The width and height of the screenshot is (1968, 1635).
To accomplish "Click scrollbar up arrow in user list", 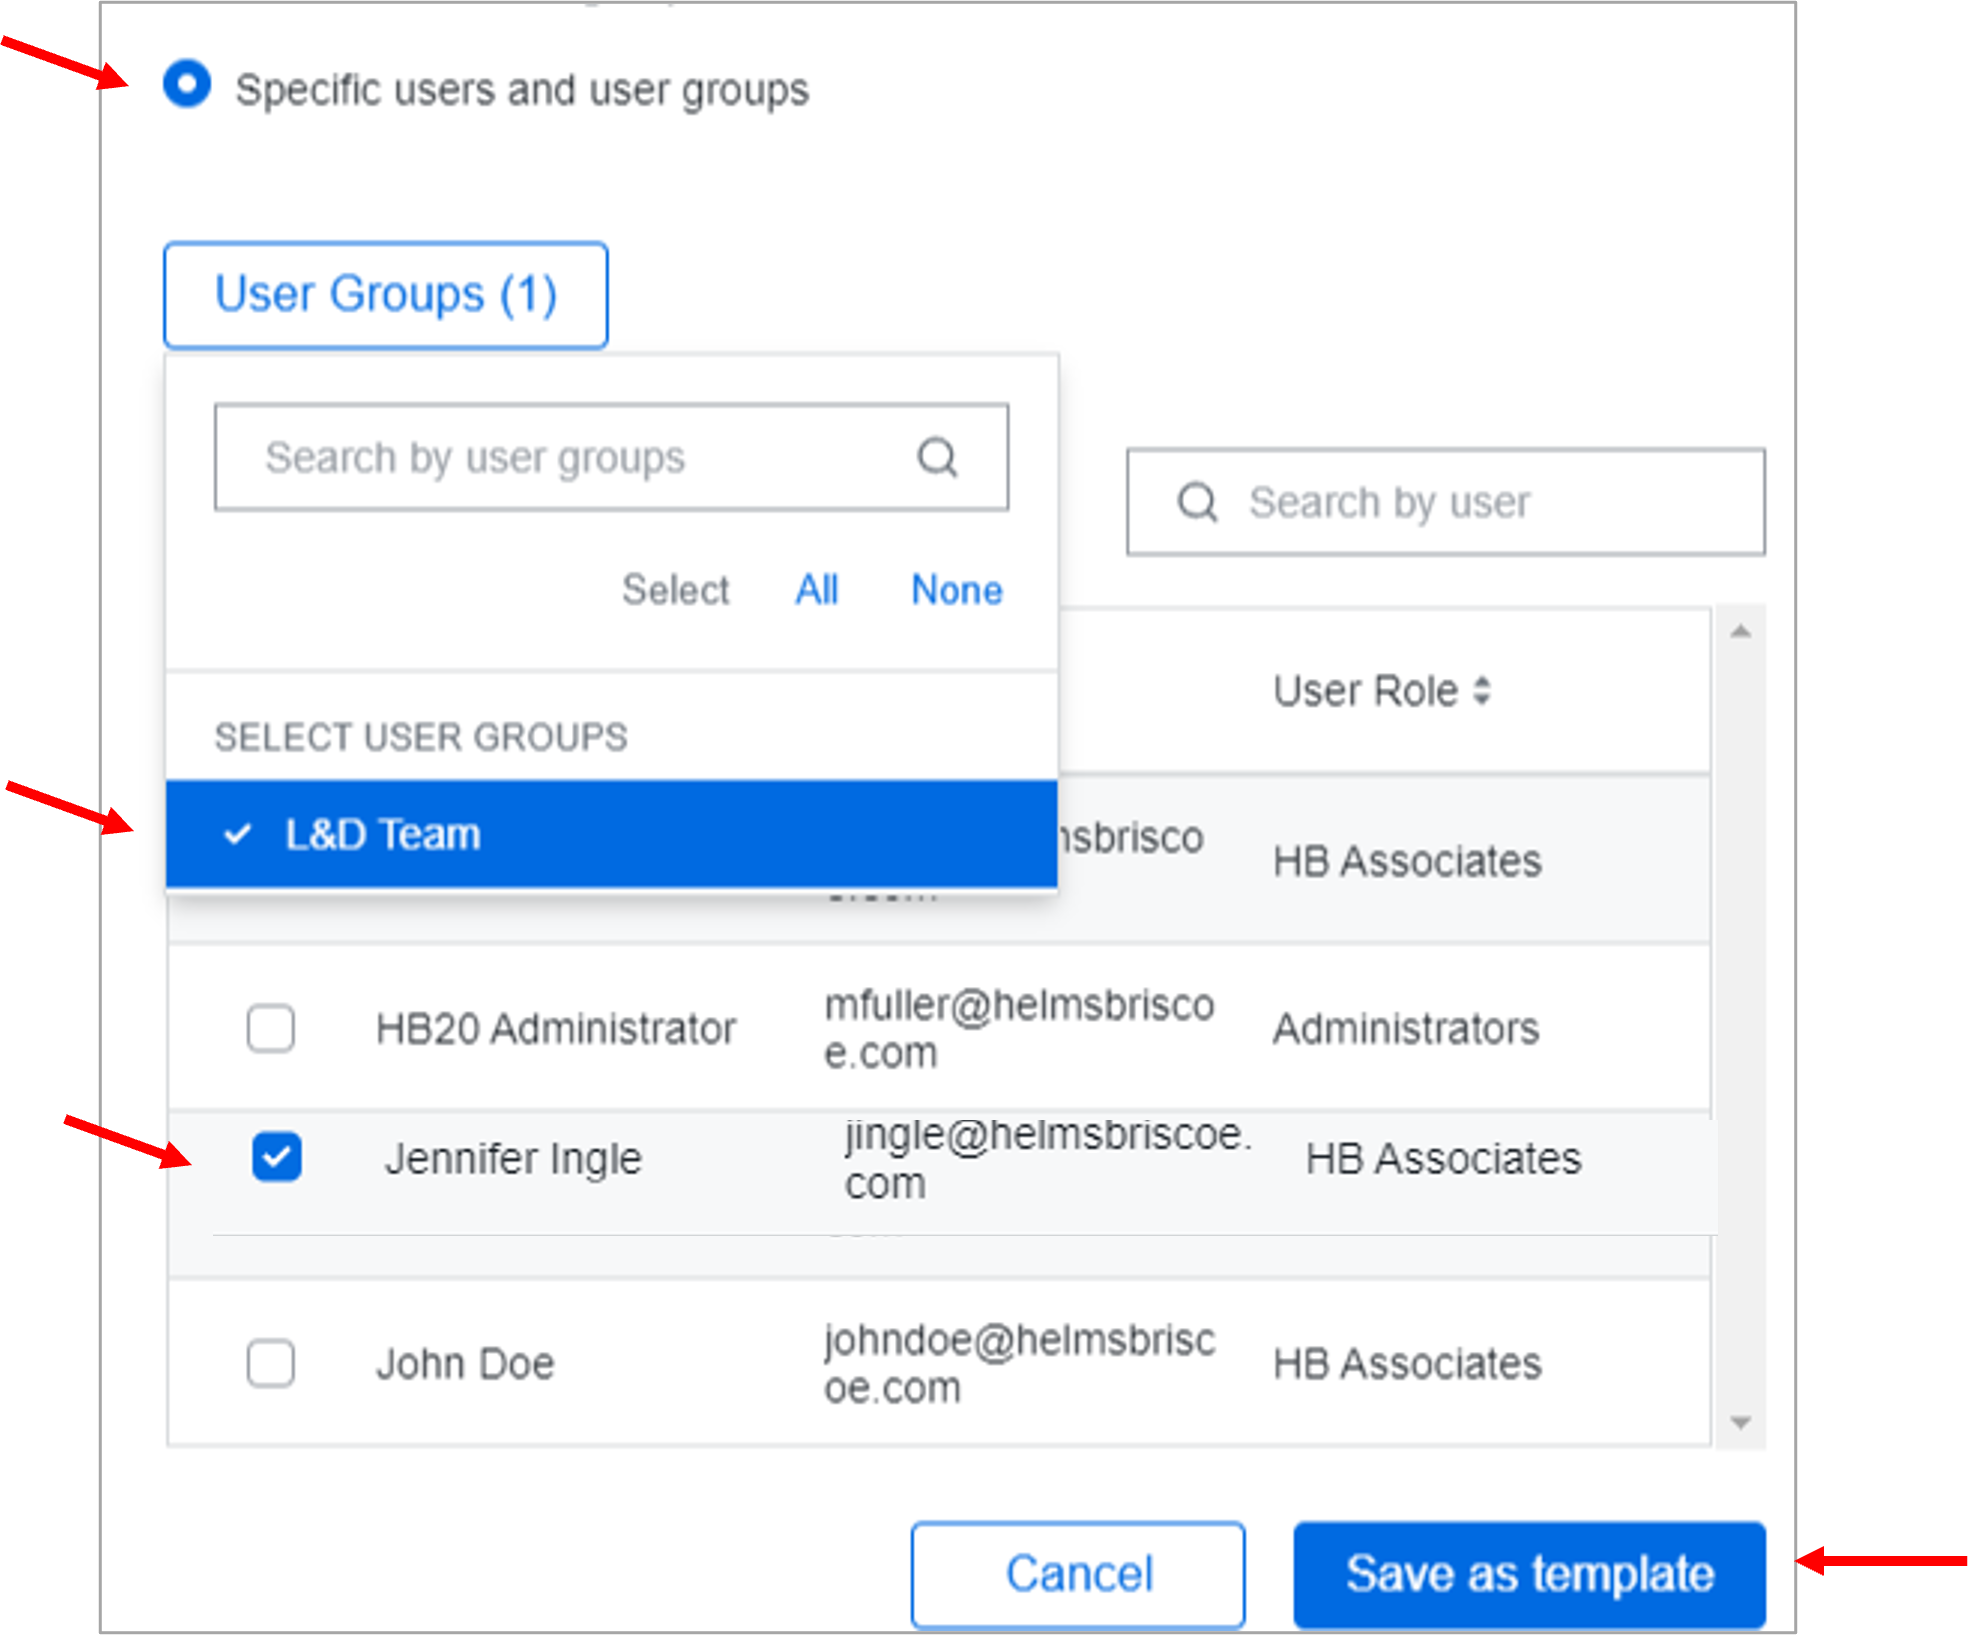I will pyautogui.click(x=1740, y=631).
